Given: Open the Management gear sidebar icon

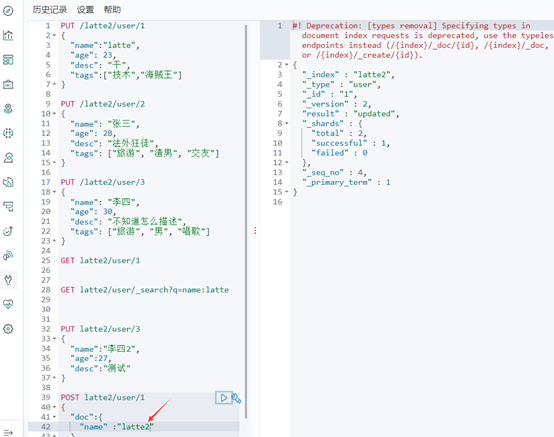Looking at the screenshot, I should (x=8, y=329).
